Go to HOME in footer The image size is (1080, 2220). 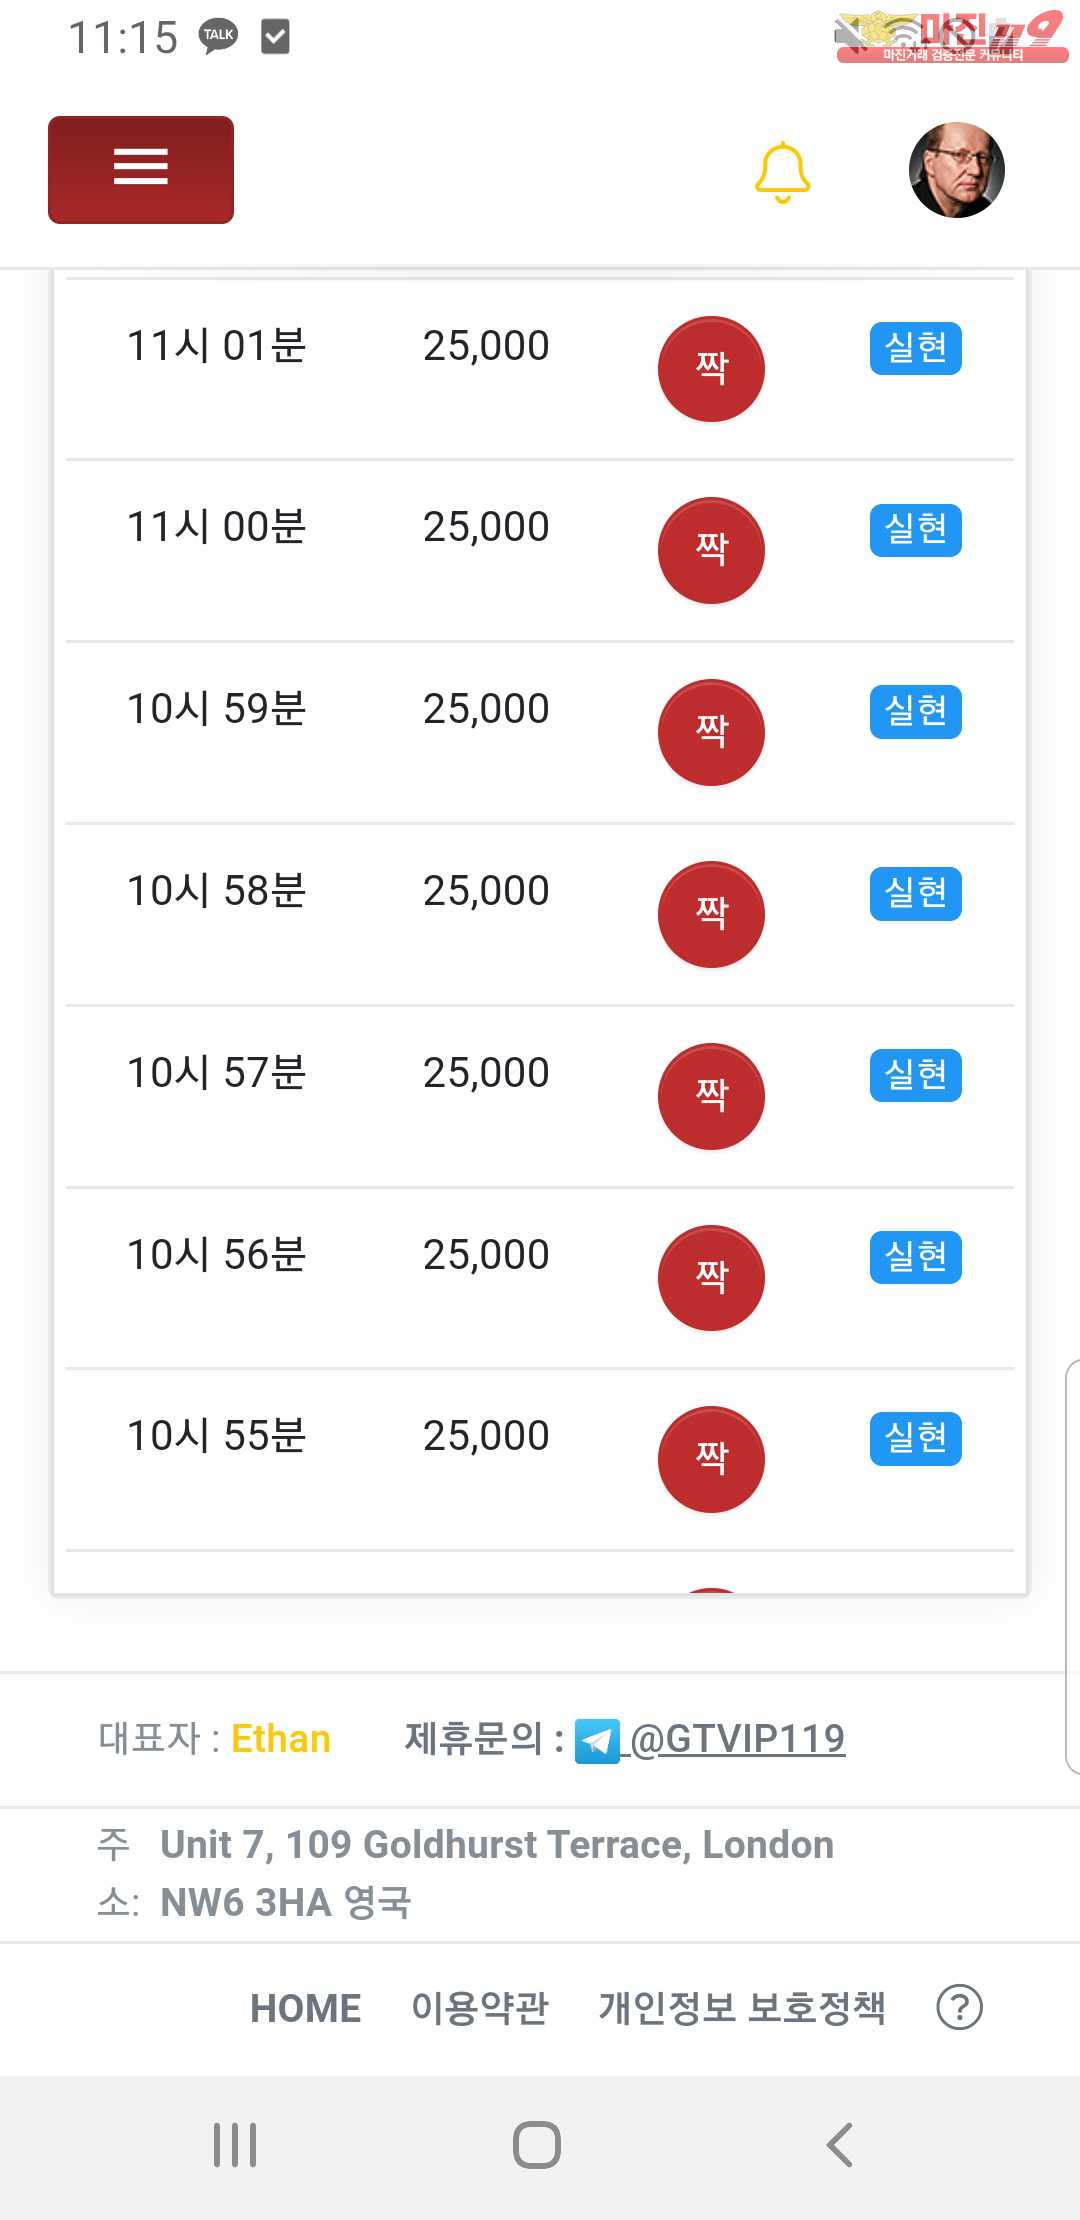point(305,2008)
